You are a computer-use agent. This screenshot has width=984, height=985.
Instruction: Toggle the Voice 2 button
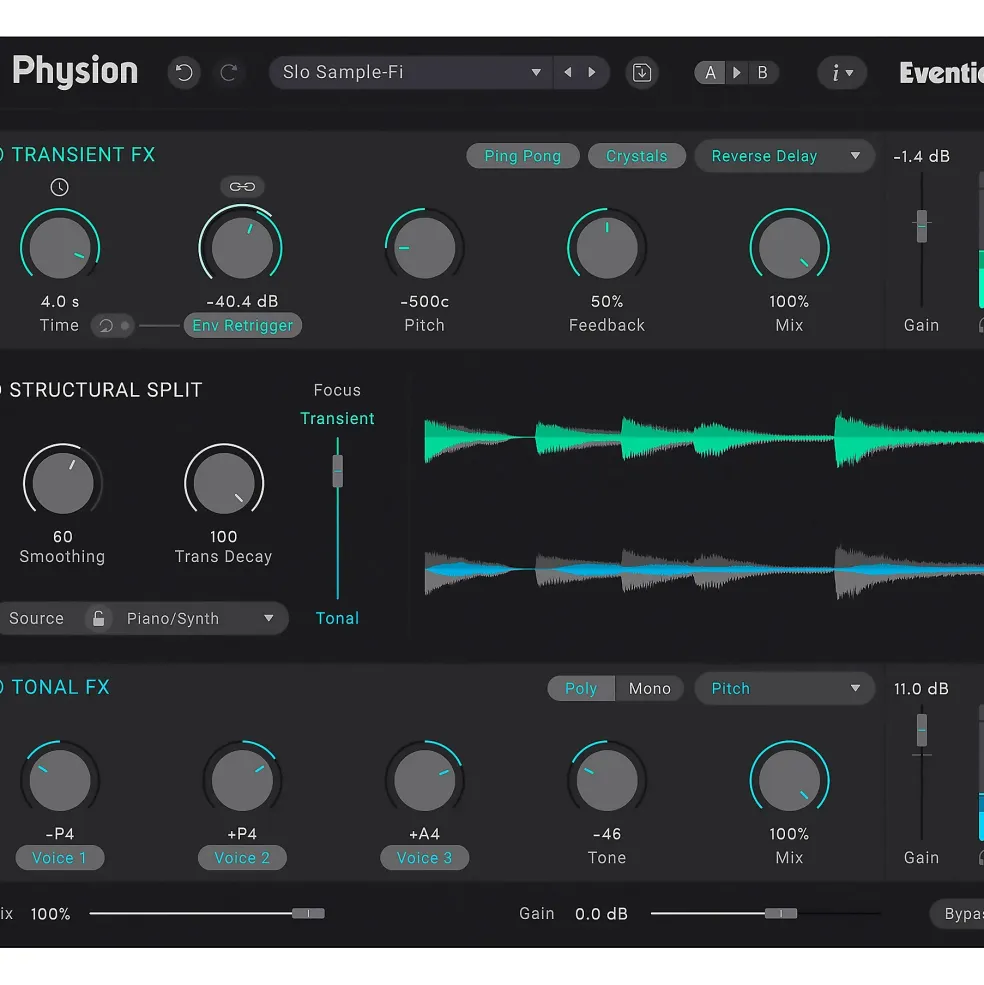242,858
